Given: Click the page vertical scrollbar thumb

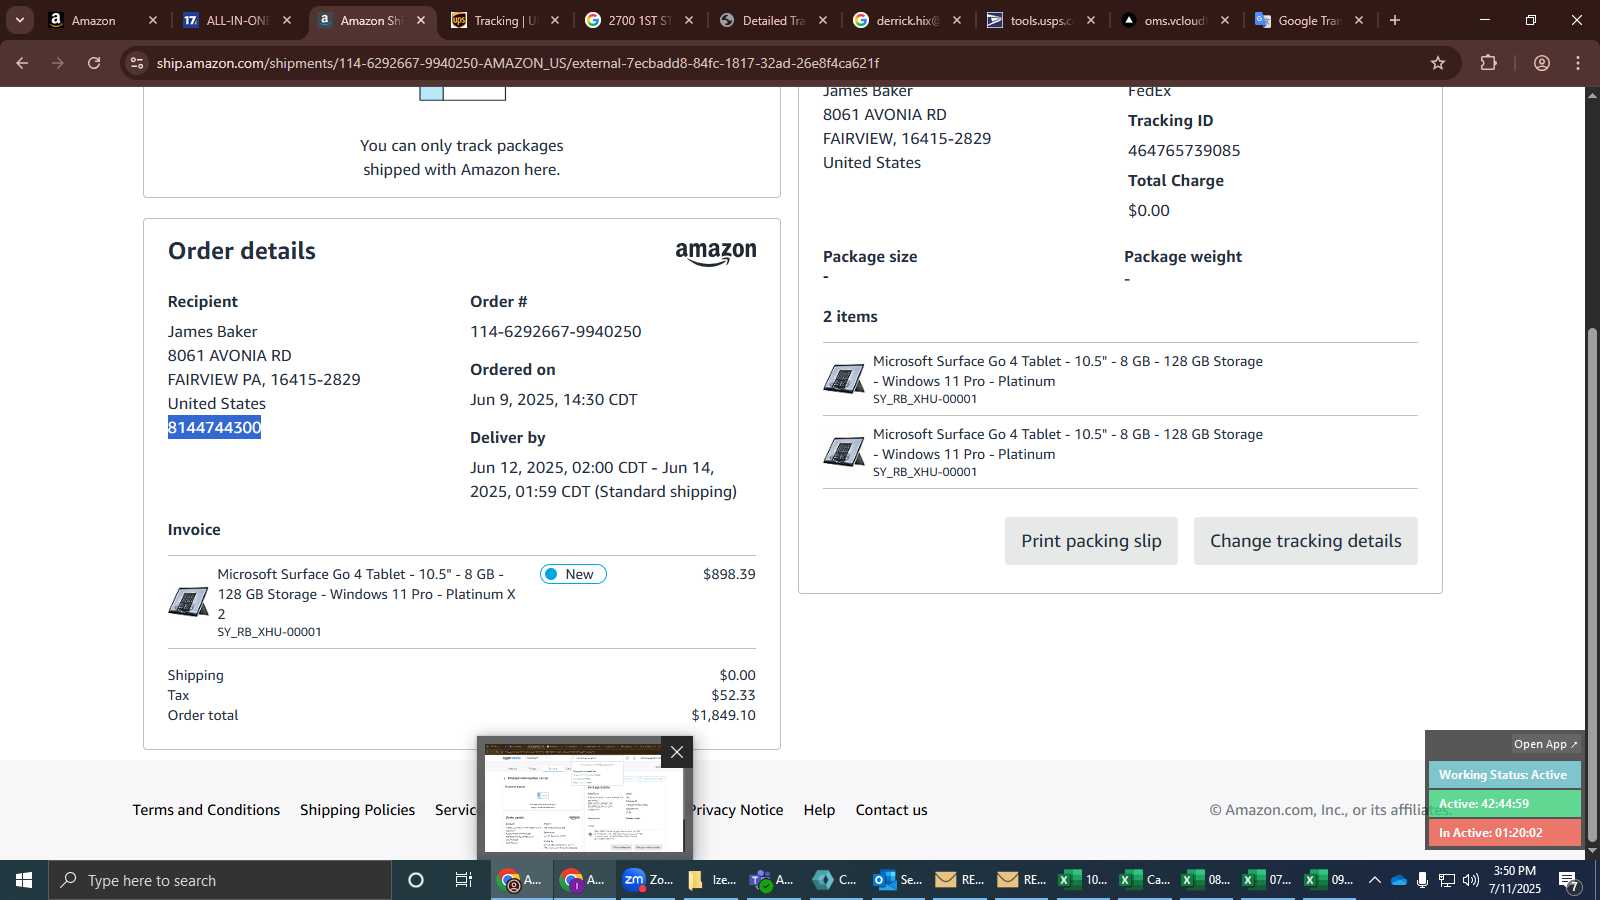Looking at the screenshot, I should click(x=1592, y=585).
